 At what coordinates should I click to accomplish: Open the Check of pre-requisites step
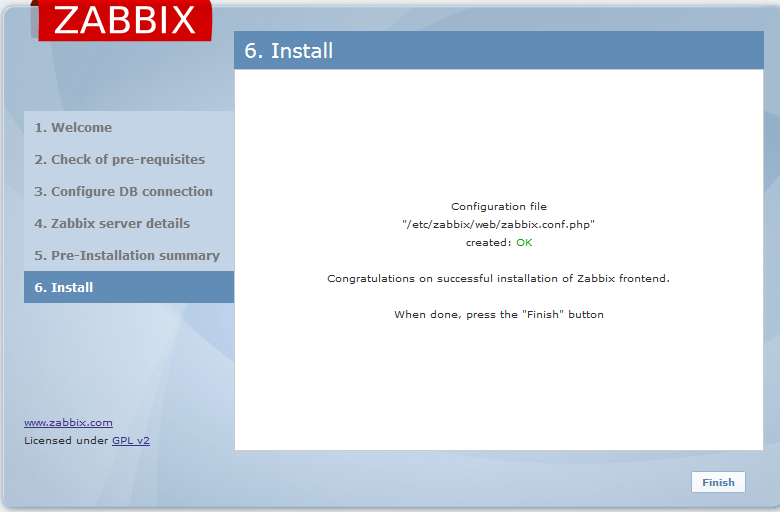coord(119,159)
